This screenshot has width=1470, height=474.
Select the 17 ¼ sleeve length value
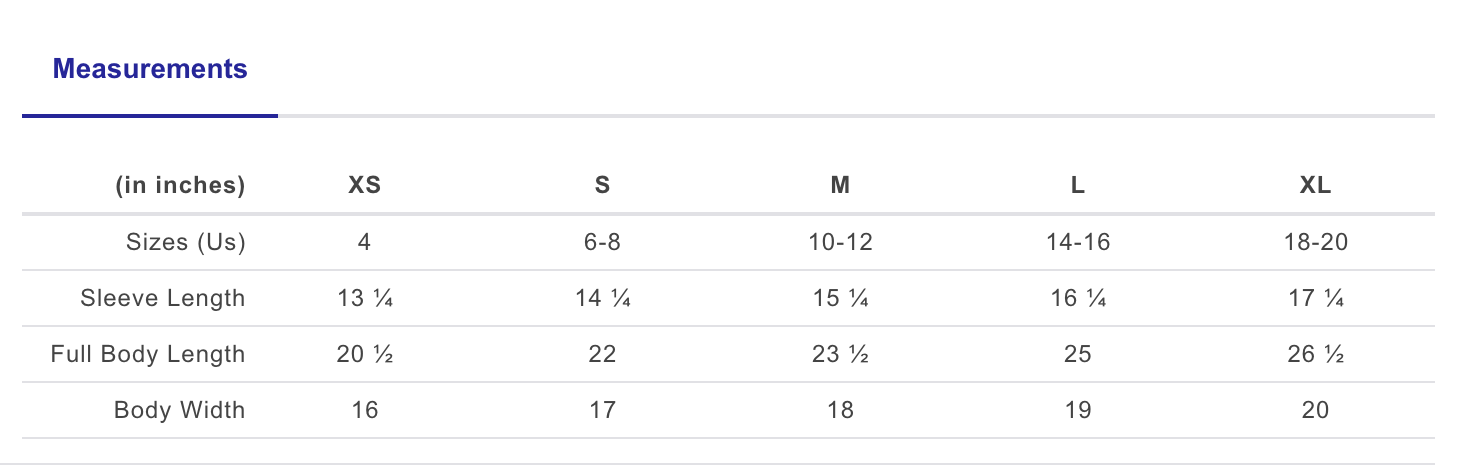click(1315, 298)
